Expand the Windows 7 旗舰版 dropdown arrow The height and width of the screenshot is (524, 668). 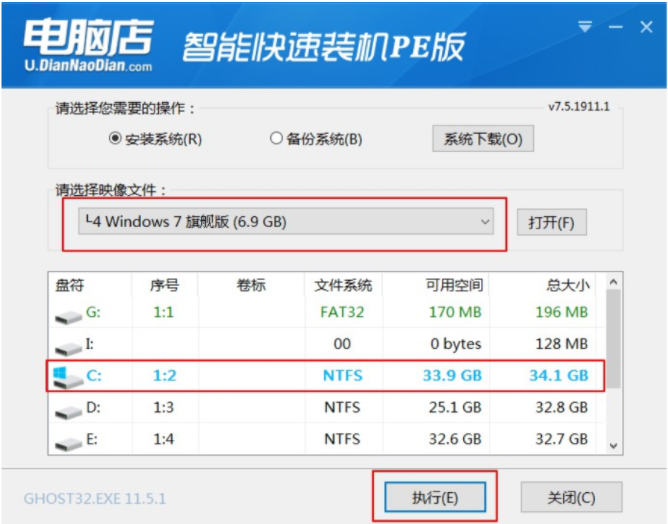(484, 222)
